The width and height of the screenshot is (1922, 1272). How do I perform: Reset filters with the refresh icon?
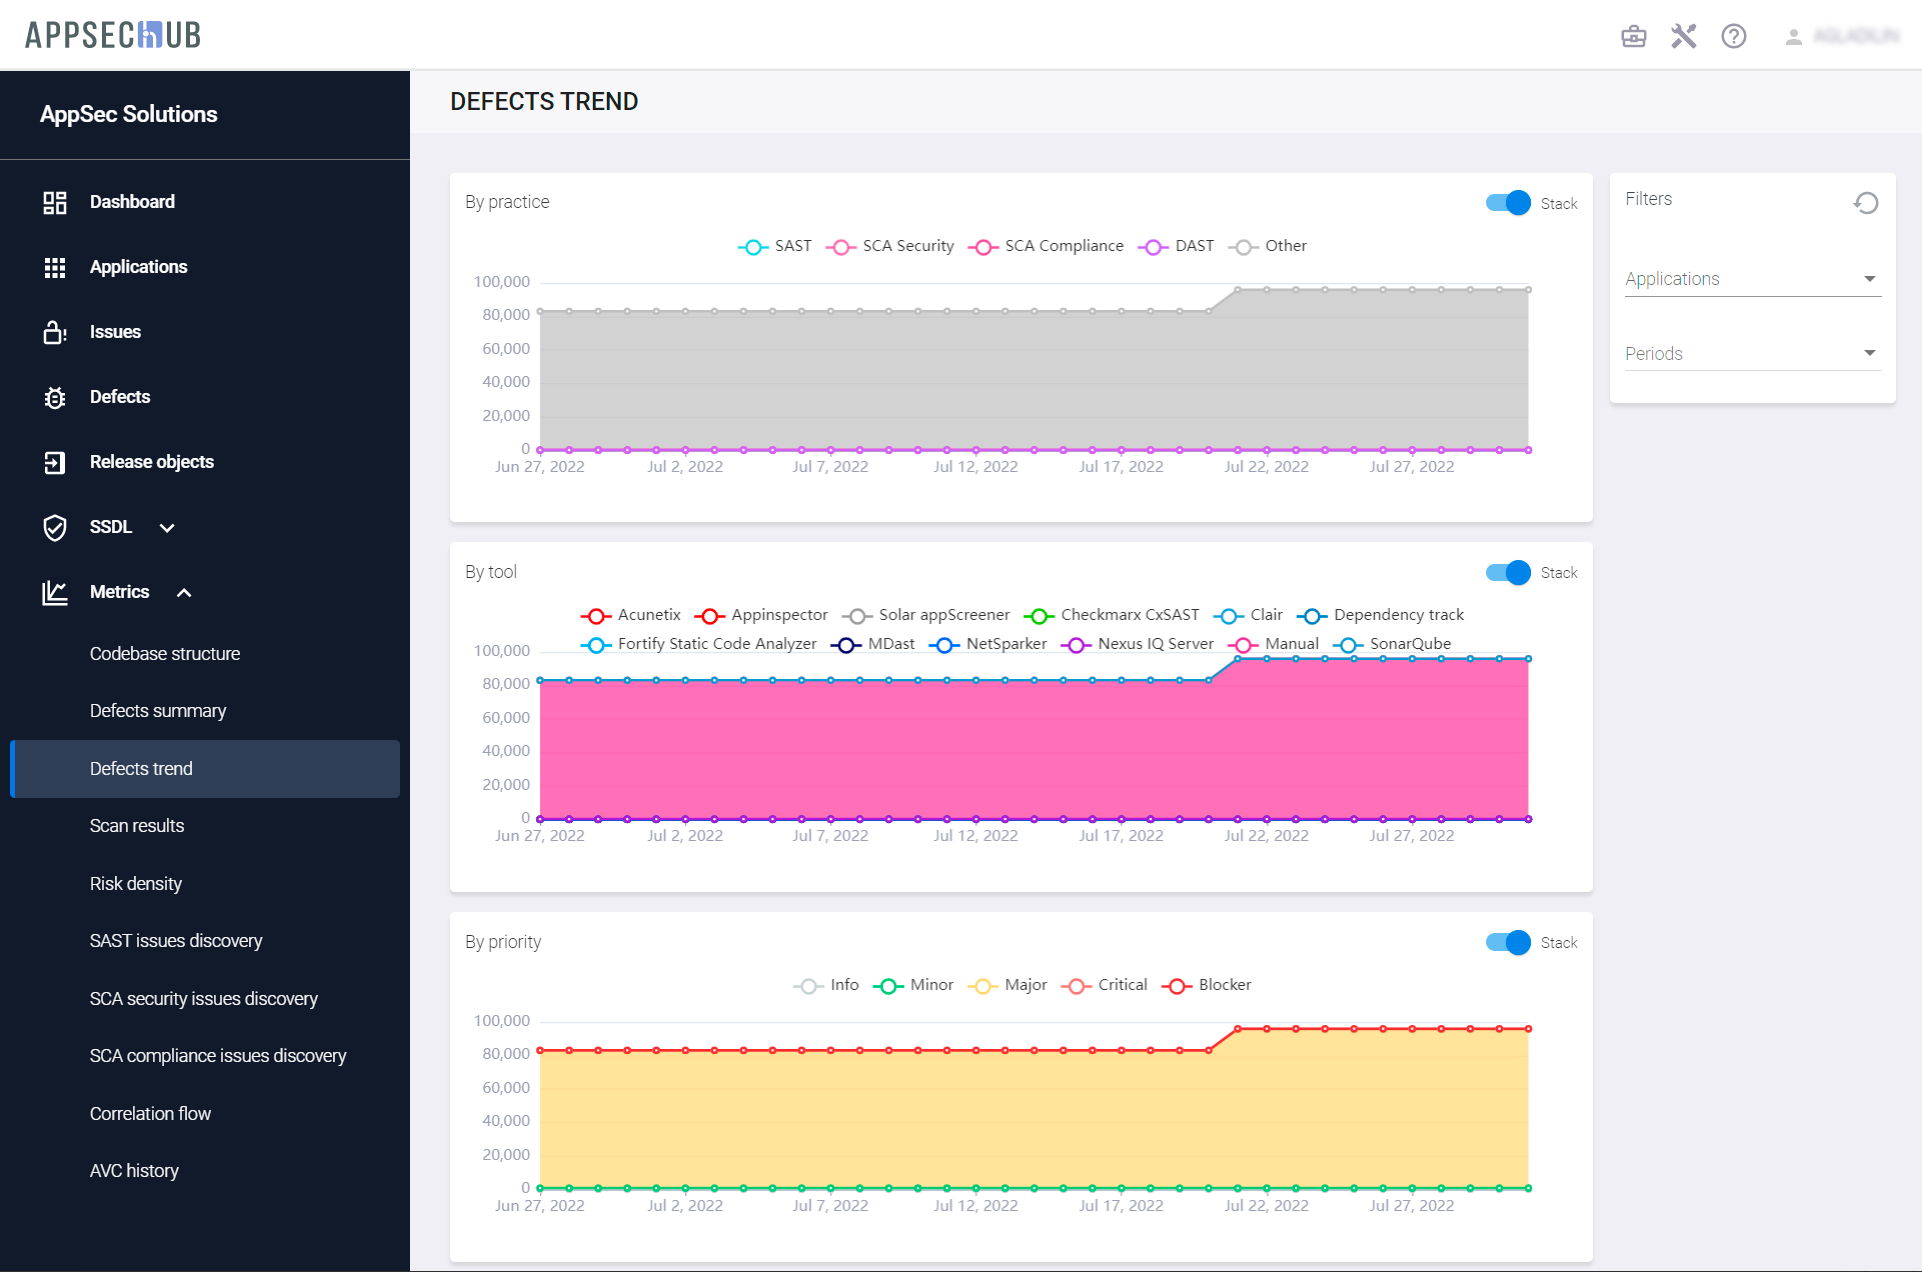1865,203
